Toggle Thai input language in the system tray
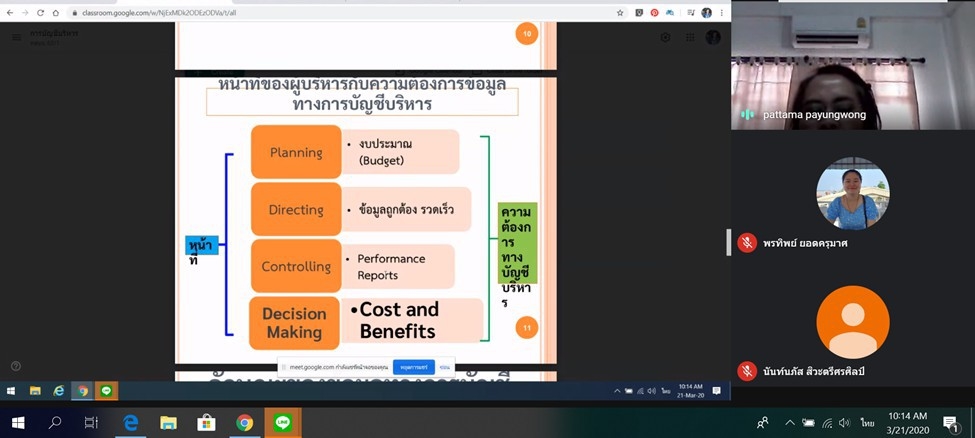This screenshot has width=975, height=438. (867, 423)
